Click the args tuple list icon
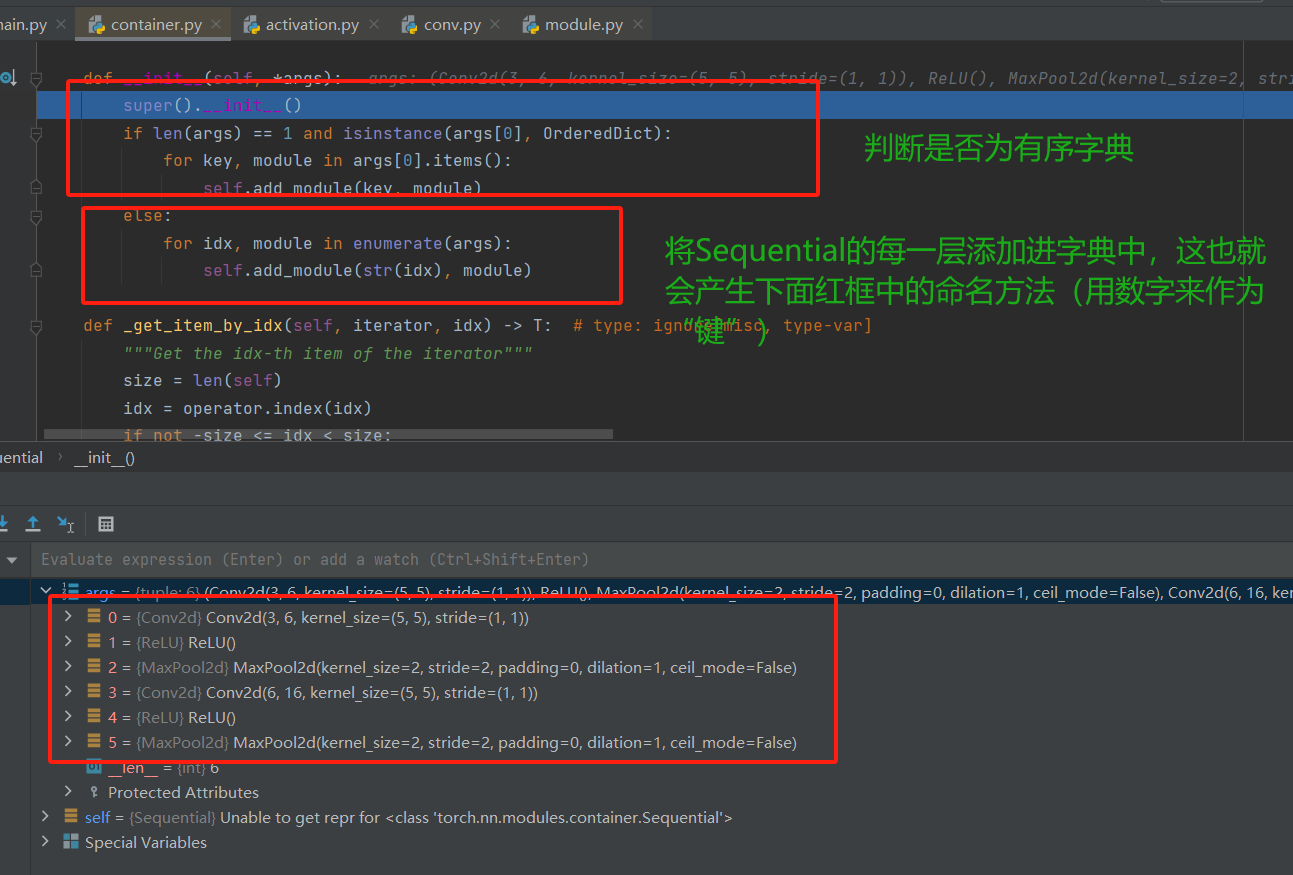This screenshot has height=875, width=1293. click(x=71, y=592)
